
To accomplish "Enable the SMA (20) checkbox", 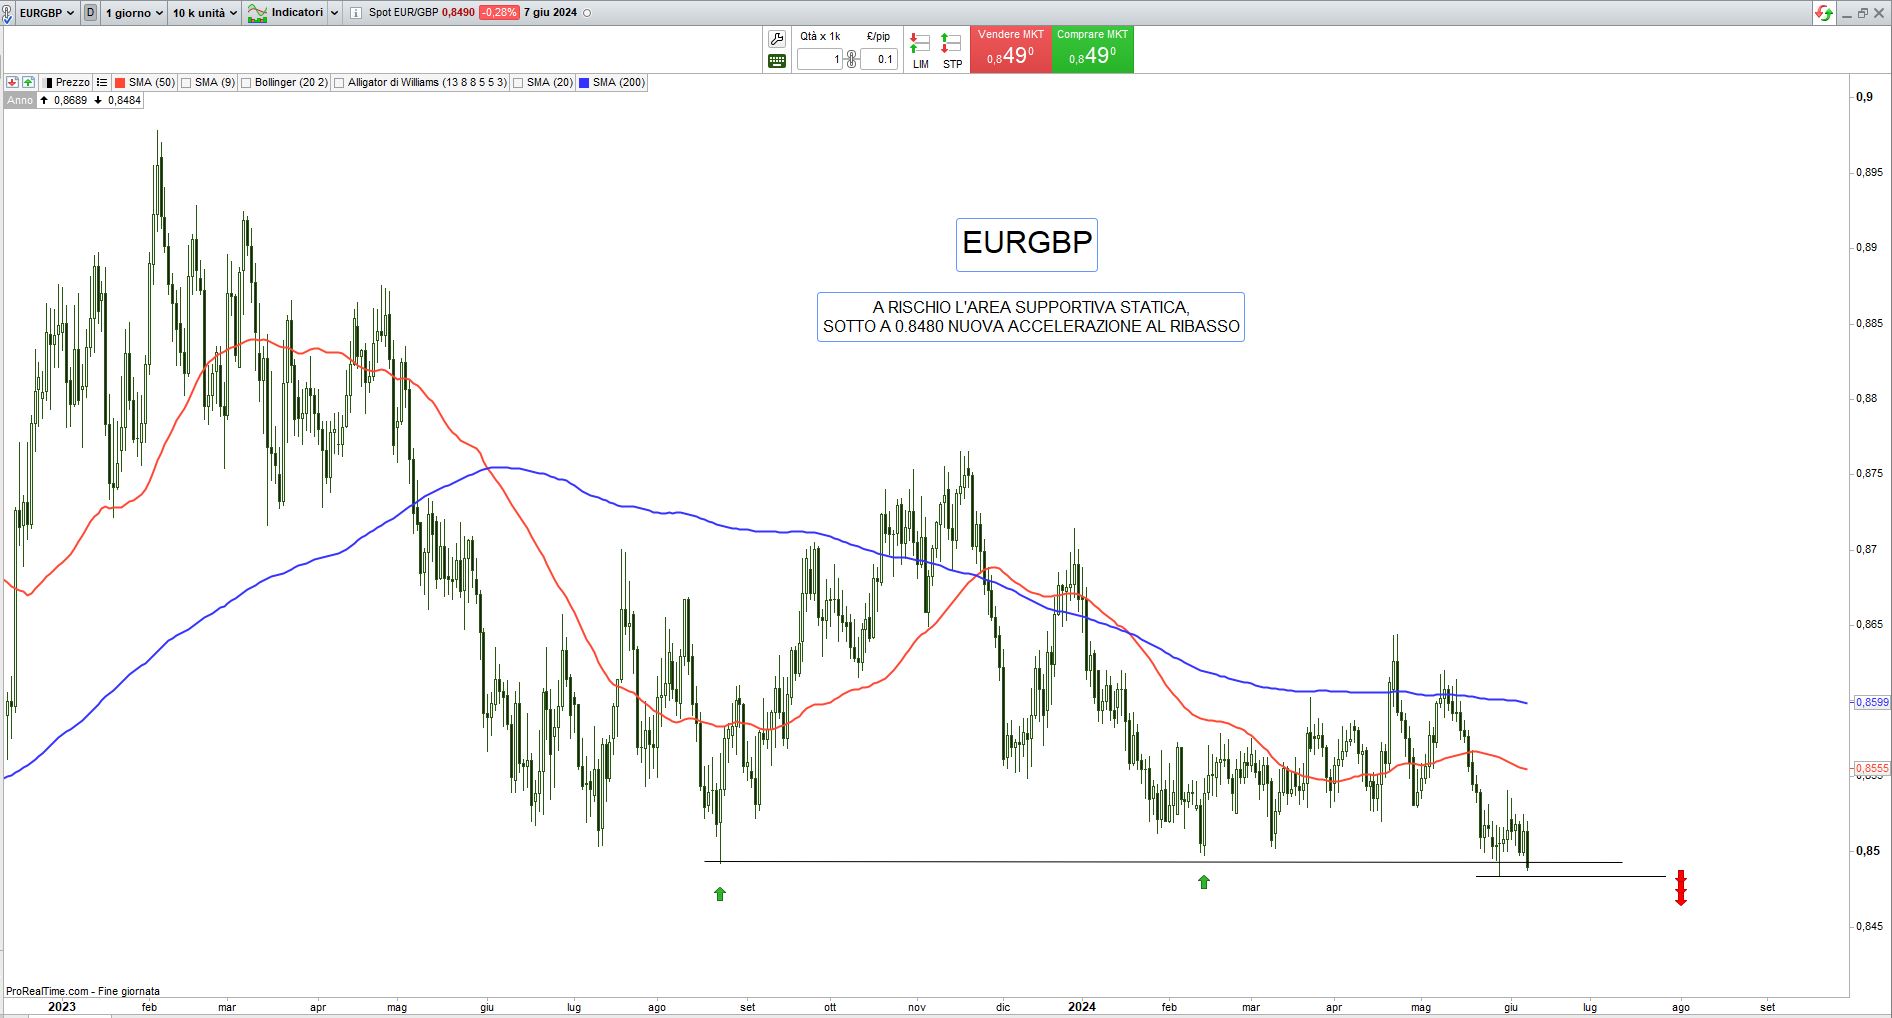I will pos(518,83).
